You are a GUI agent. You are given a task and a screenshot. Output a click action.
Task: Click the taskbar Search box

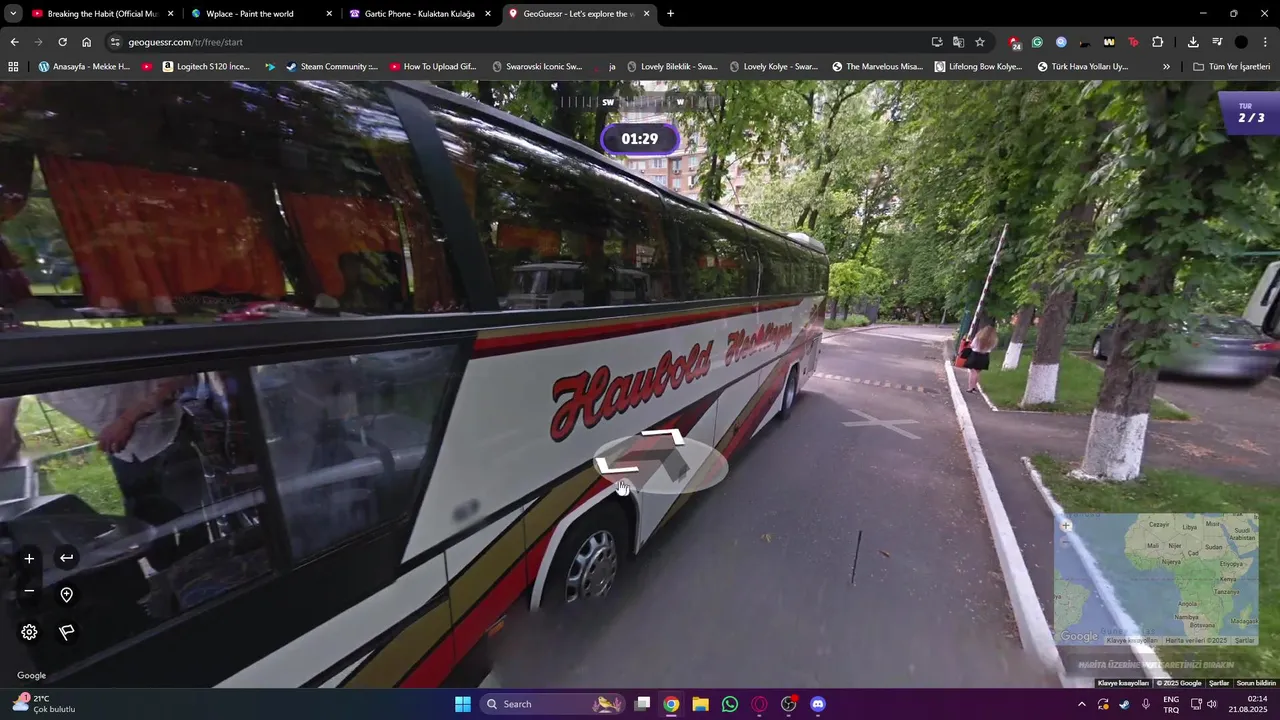tap(552, 704)
